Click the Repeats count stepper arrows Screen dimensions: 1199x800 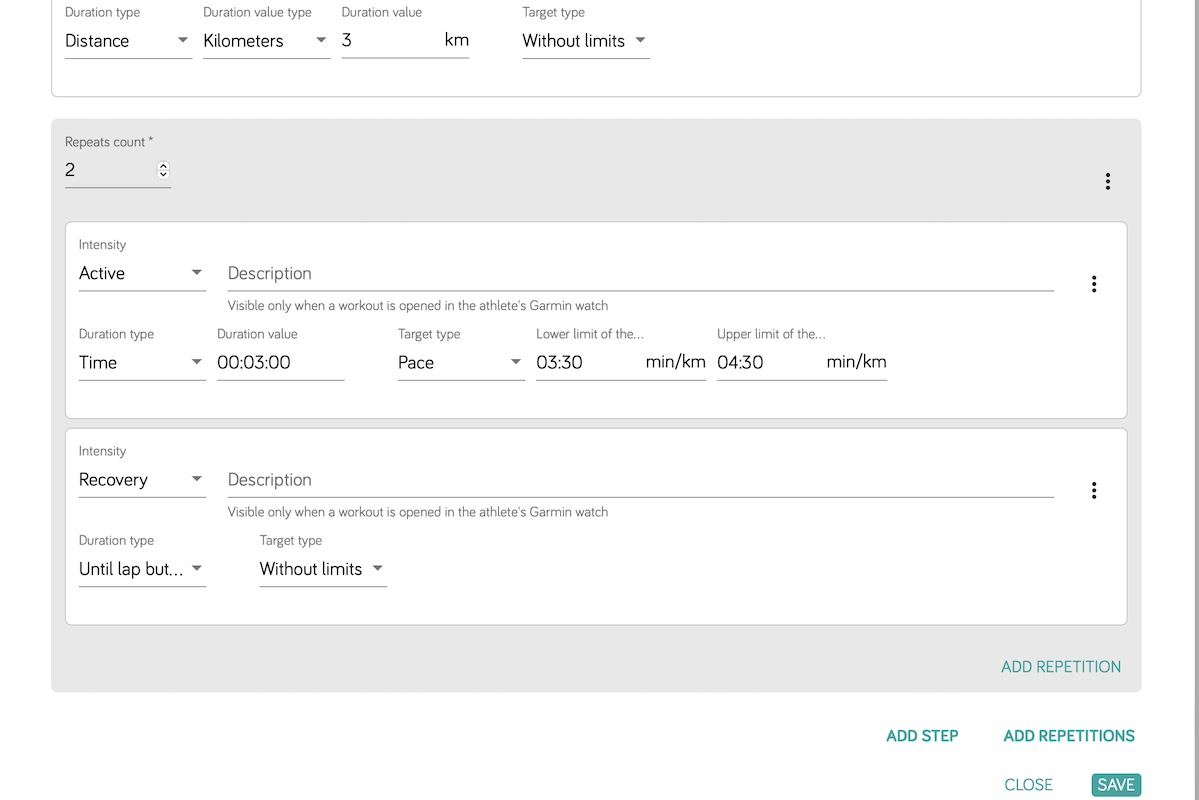pos(164,170)
